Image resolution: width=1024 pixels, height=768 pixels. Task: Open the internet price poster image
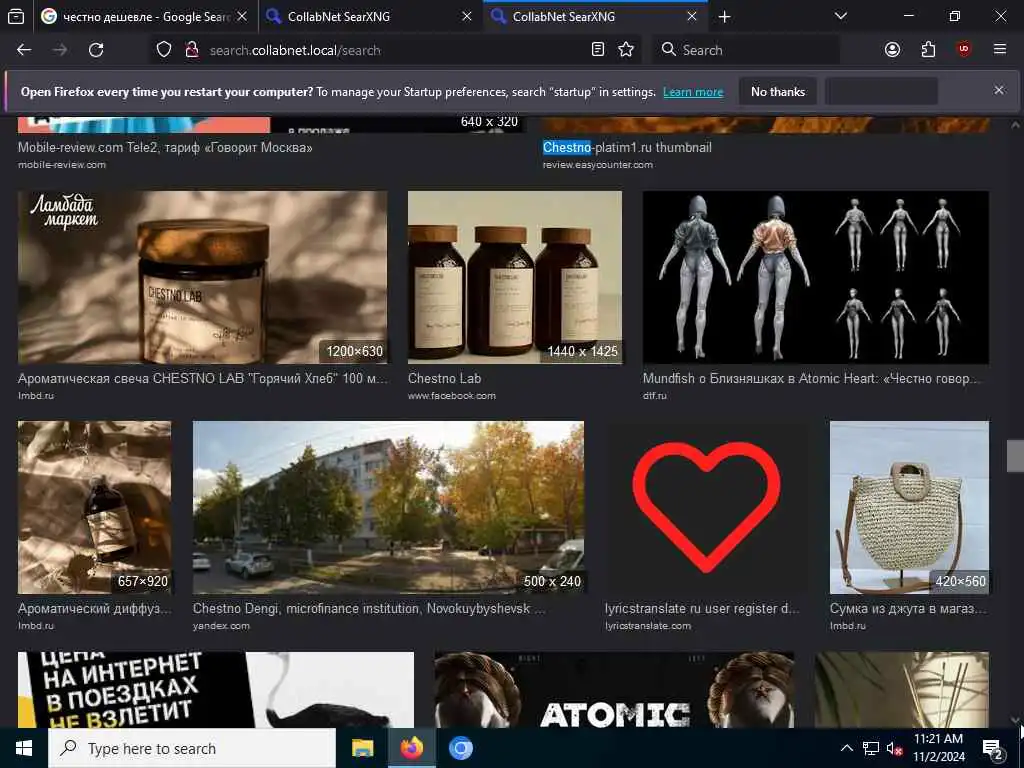click(216, 690)
